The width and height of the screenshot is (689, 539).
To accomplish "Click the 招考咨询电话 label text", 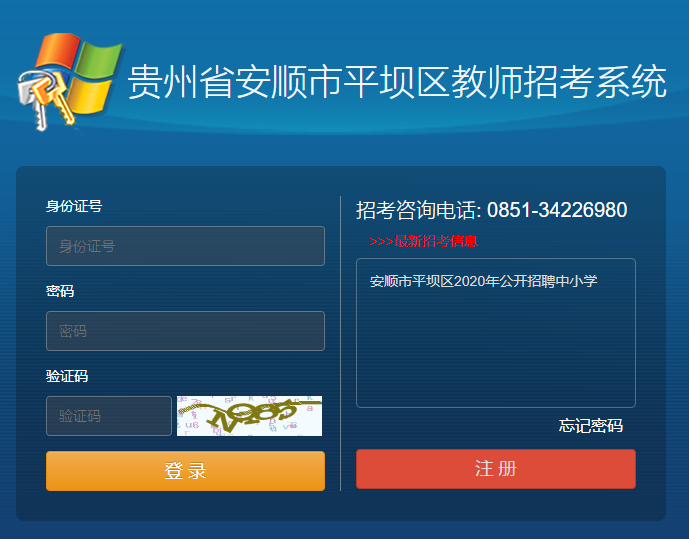I will (419, 210).
